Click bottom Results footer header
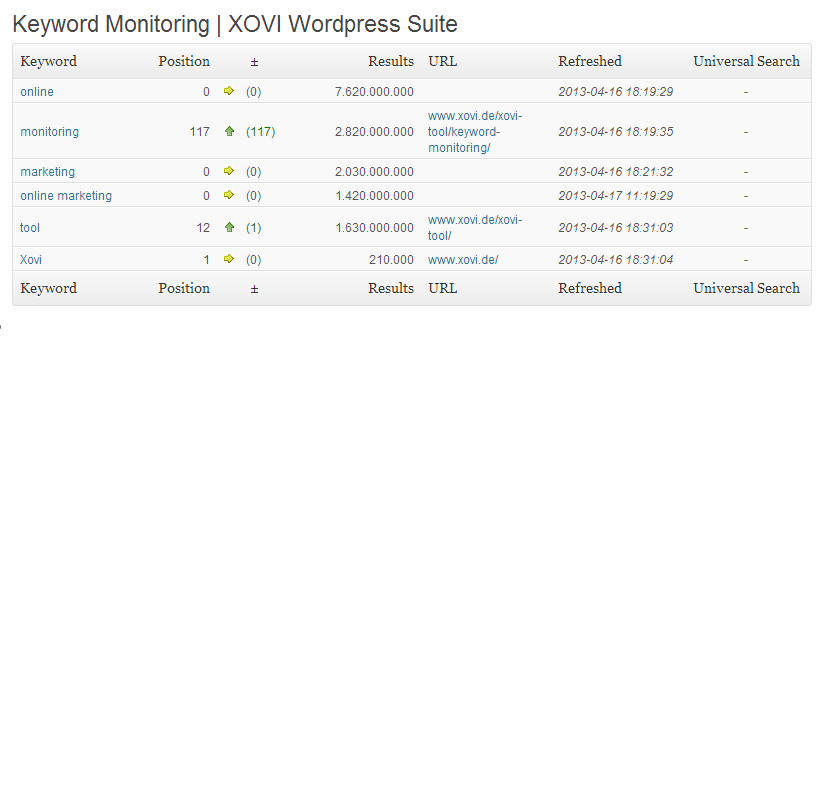Image resolution: width=824 pixels, height=786 pixels. [390, 288]
